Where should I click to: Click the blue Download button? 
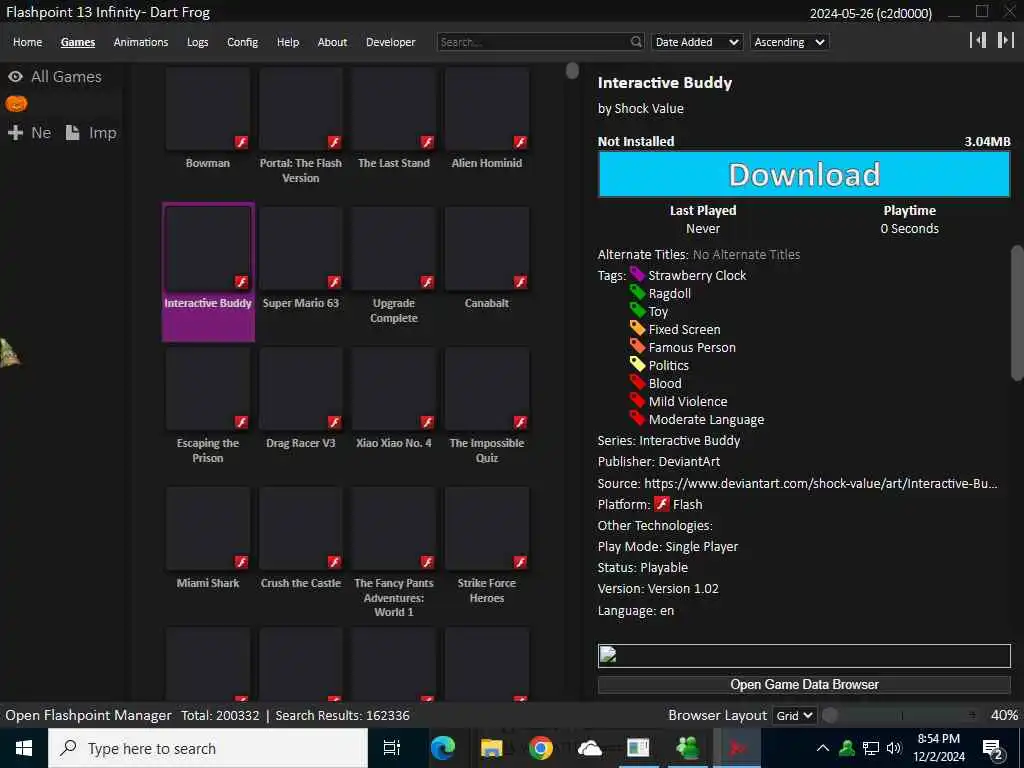804,175
